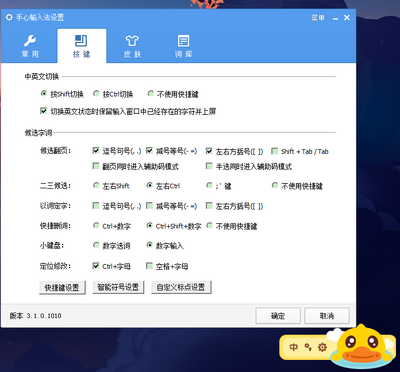This screenshot has height=372, width=400.
Task: Select Ctrl+数字 for 快捷删词
Action: (x=96, y=226)
